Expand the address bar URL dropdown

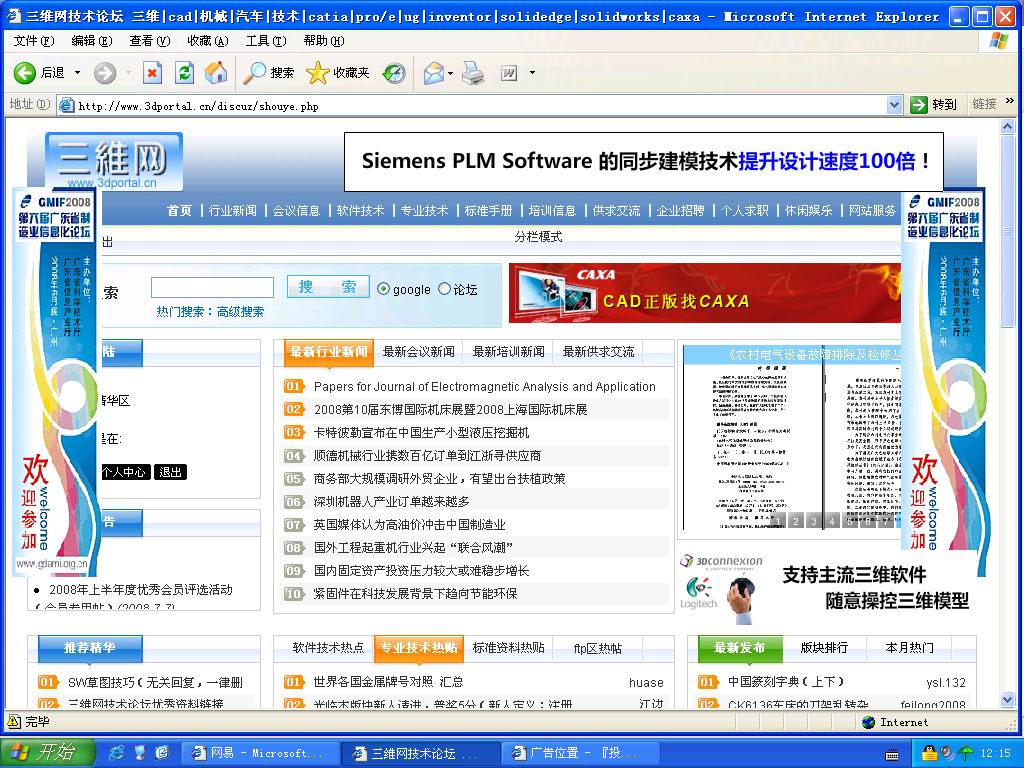click(894, 104)
